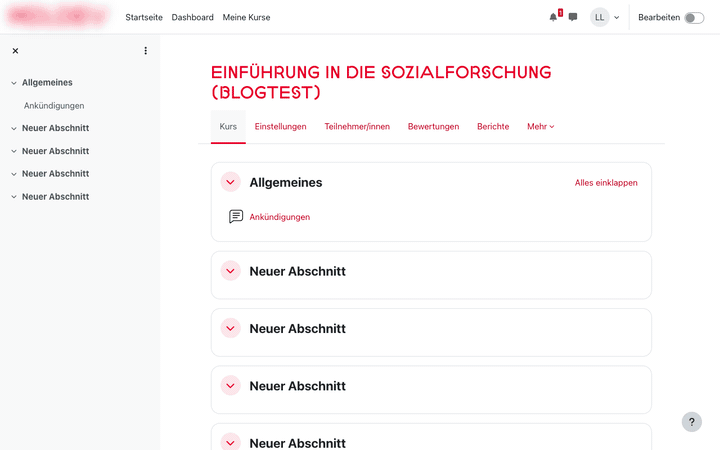Click the site logo in header
The height and width of the screenshot is (450, 720).
[x=57, y=17]
